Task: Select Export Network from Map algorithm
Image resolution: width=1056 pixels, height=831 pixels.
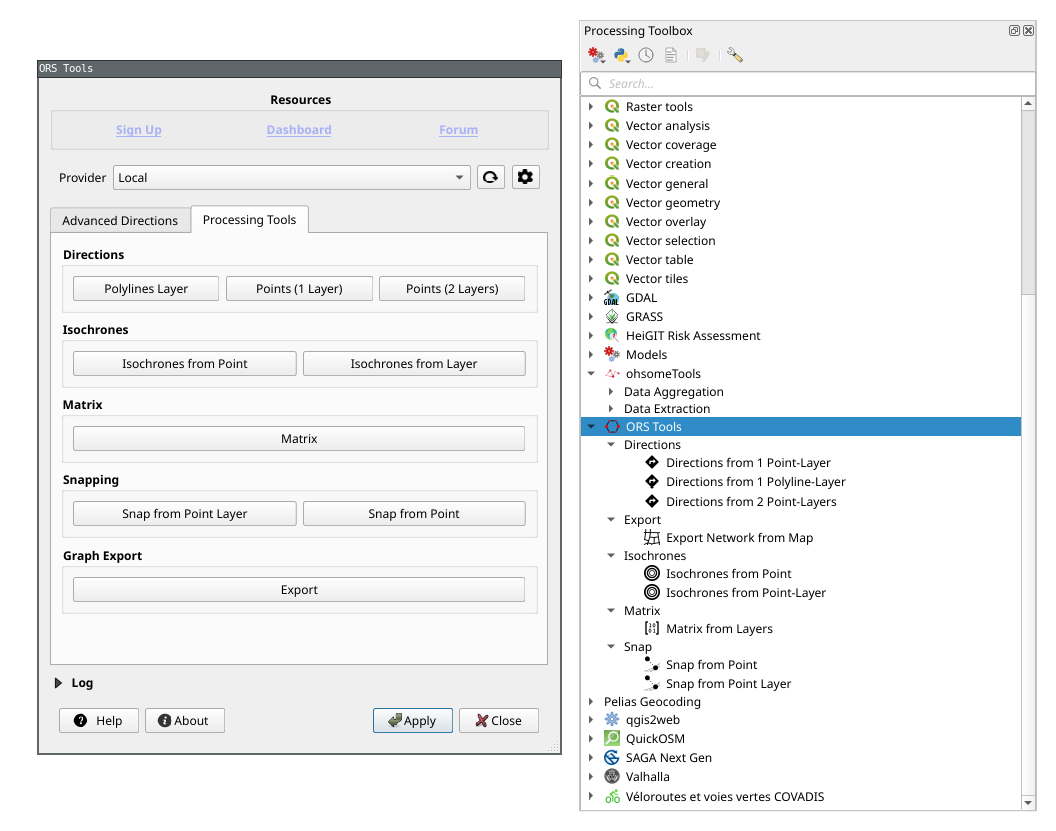Action: pyautogui.click(x=739, y=538)
